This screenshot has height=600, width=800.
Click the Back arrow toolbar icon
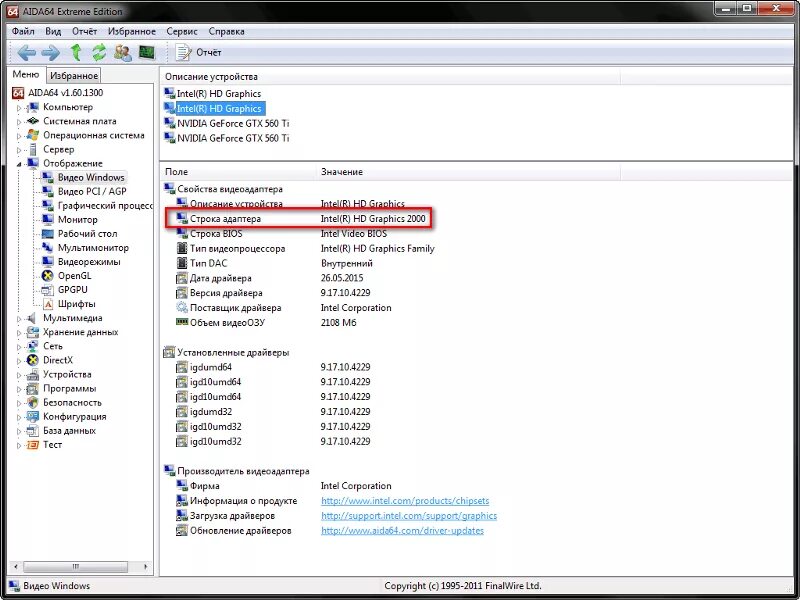(x=27, y=53)
